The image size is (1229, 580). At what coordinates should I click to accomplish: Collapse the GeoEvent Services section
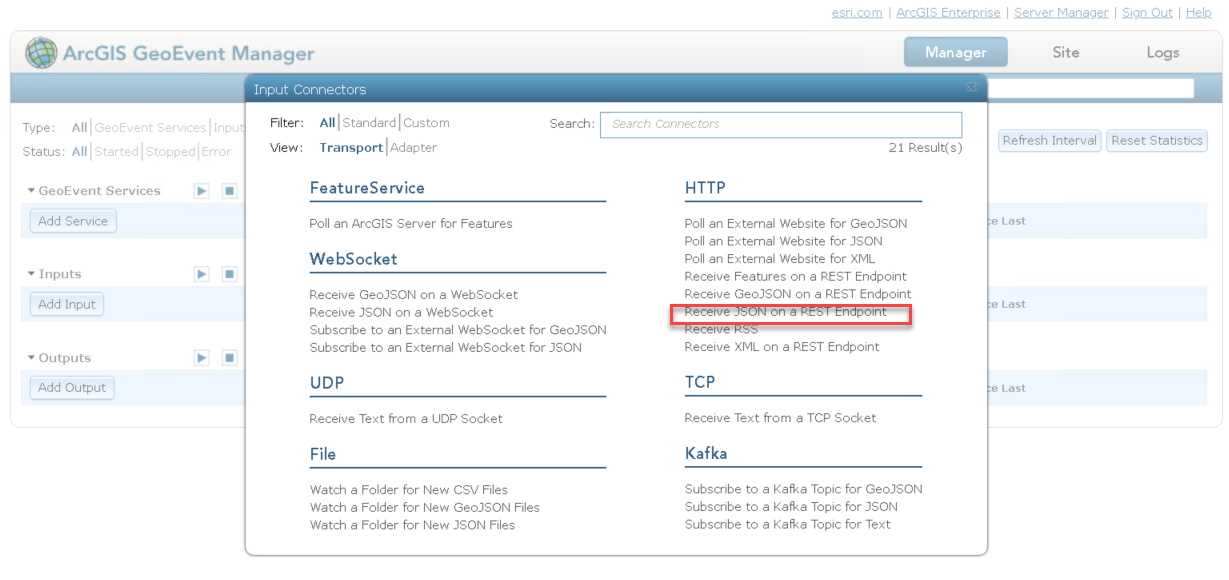click(31, 190)
